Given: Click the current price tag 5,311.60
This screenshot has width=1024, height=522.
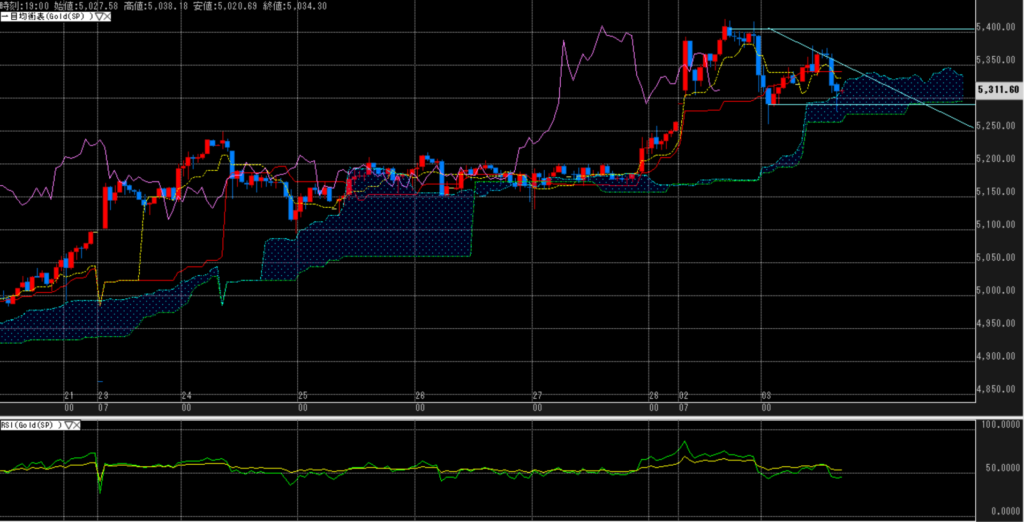Looking at the screenshot, I should (x=999, y=90).
